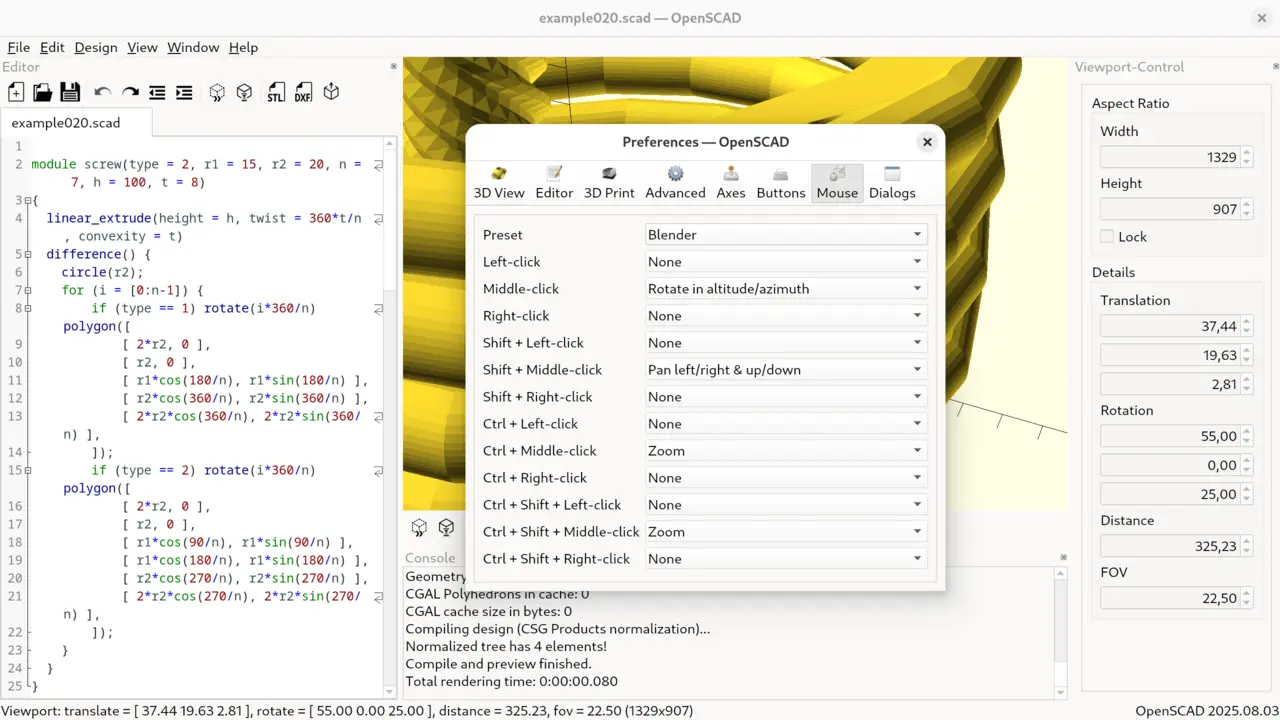Click the Export as STL icon

(276, 92)
